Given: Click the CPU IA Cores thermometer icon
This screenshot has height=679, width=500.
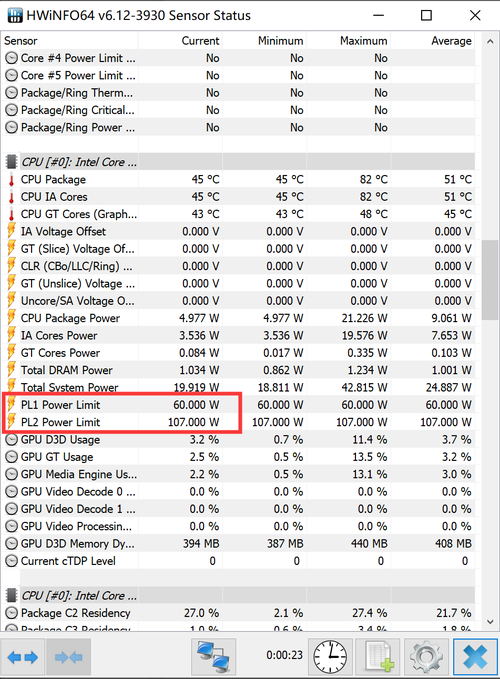Looking at the screenshot, I should point(11,197).
